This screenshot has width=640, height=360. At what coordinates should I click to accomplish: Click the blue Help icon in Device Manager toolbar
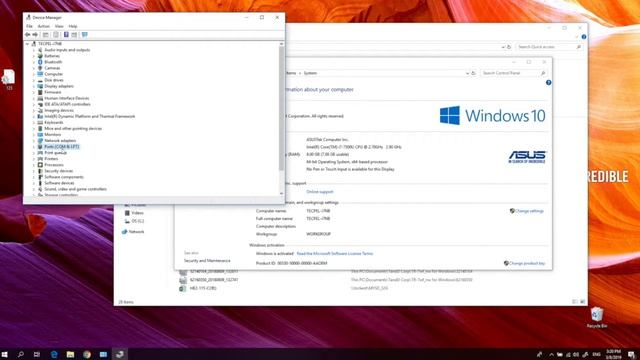click(x=66, y=35)
